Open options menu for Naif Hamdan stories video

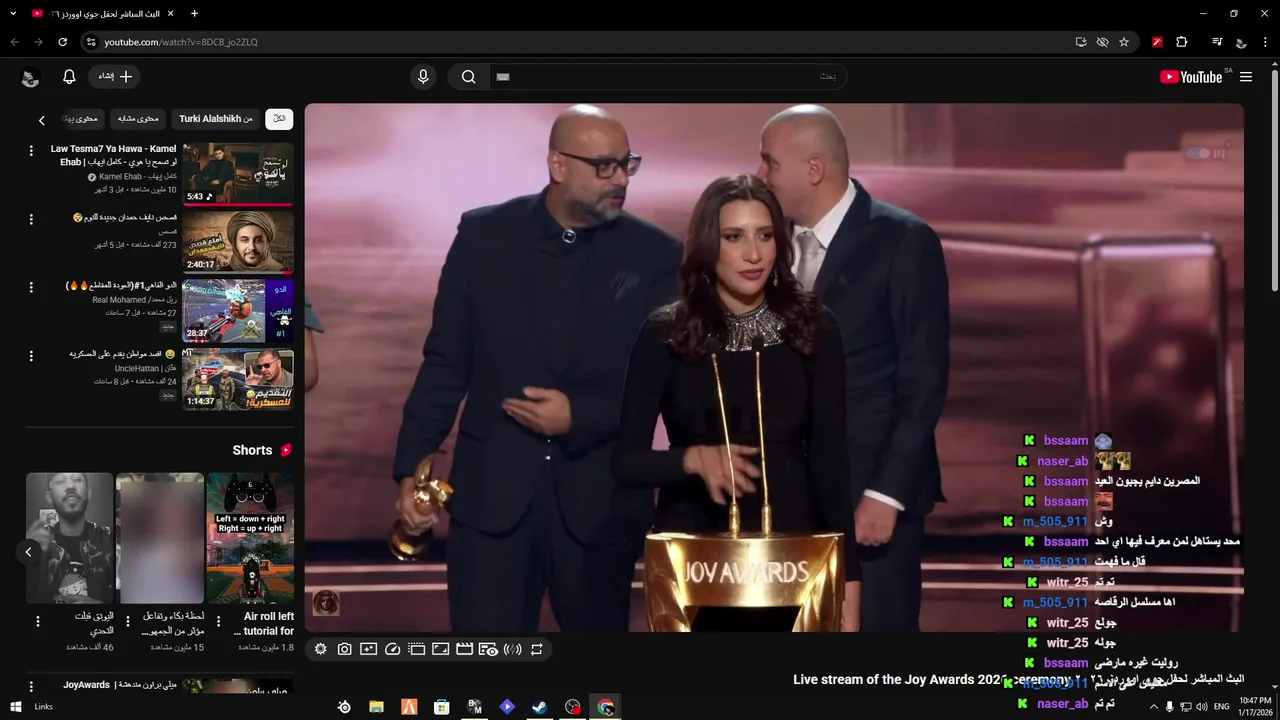(x=31, y=219)
